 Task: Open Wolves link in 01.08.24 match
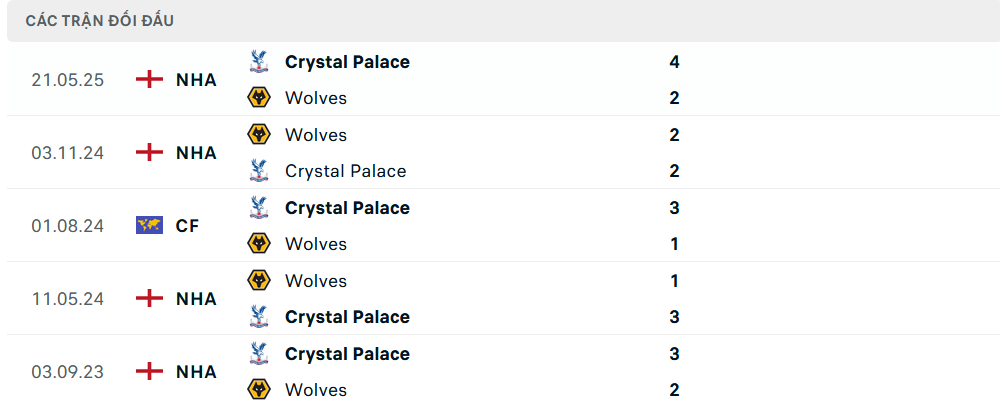[316, 244]
